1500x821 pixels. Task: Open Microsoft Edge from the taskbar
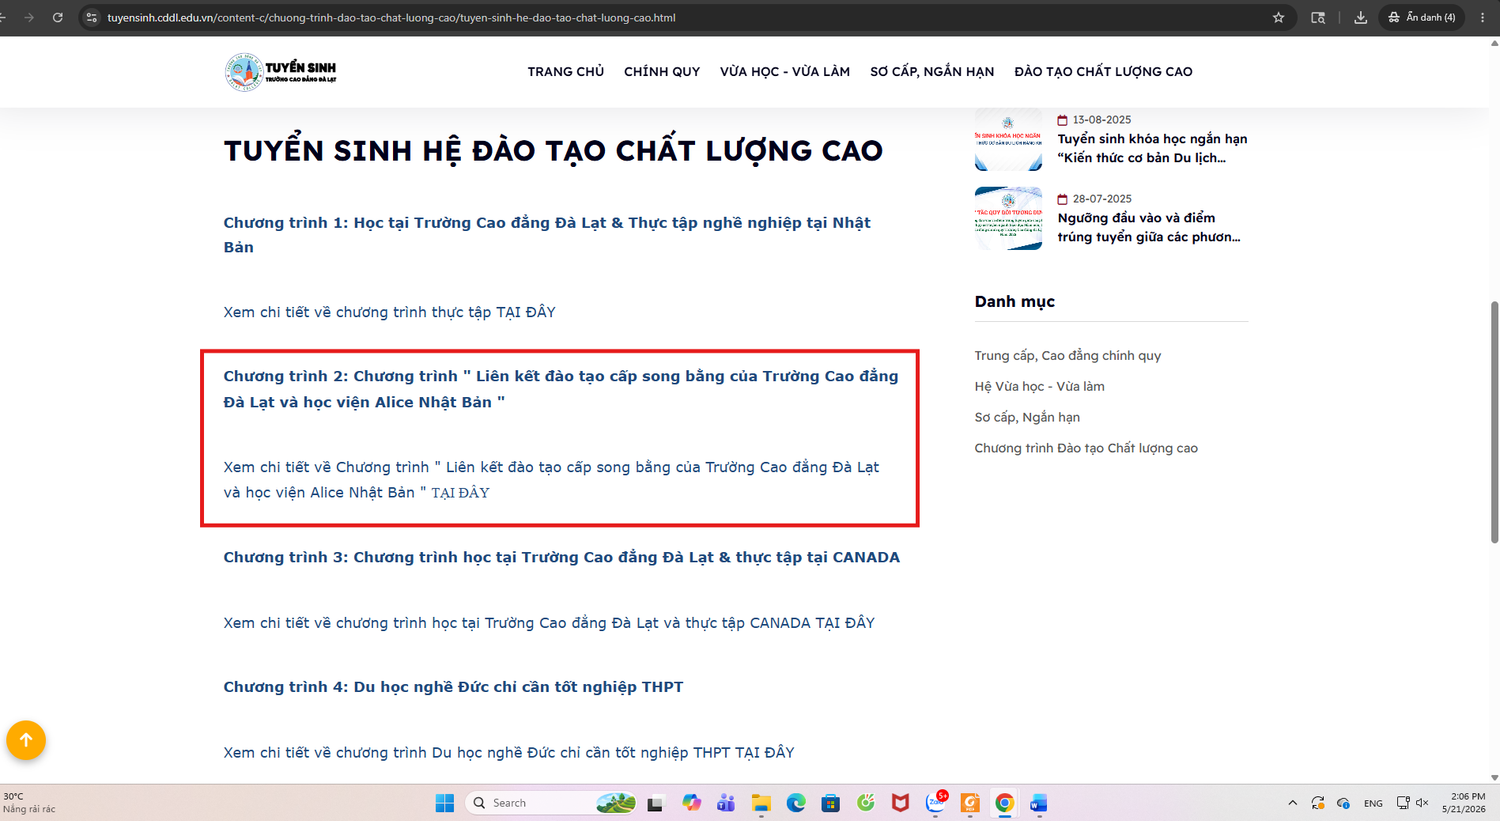[796, 803]
